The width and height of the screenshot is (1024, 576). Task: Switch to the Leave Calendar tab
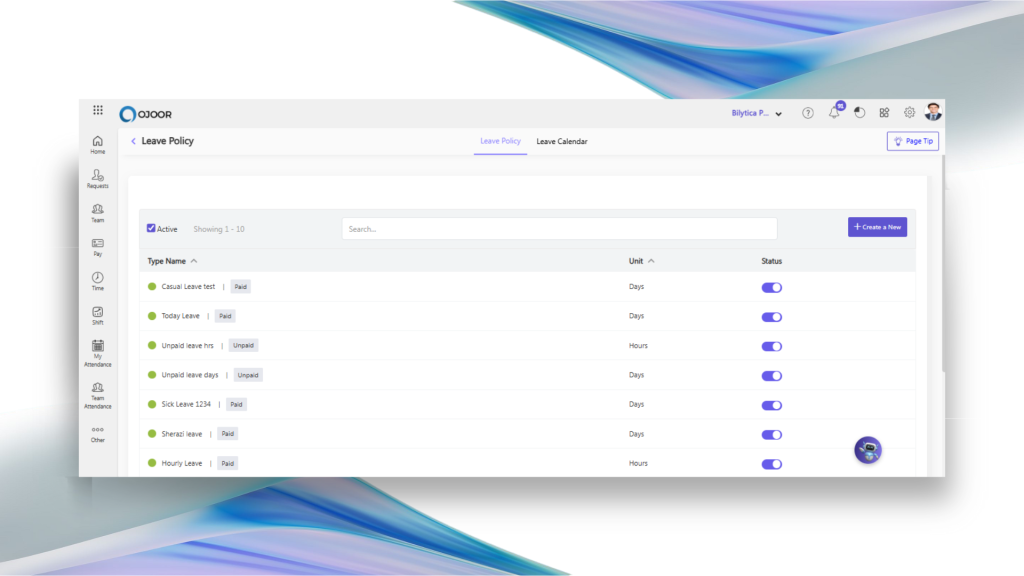[x=562, y=142]
